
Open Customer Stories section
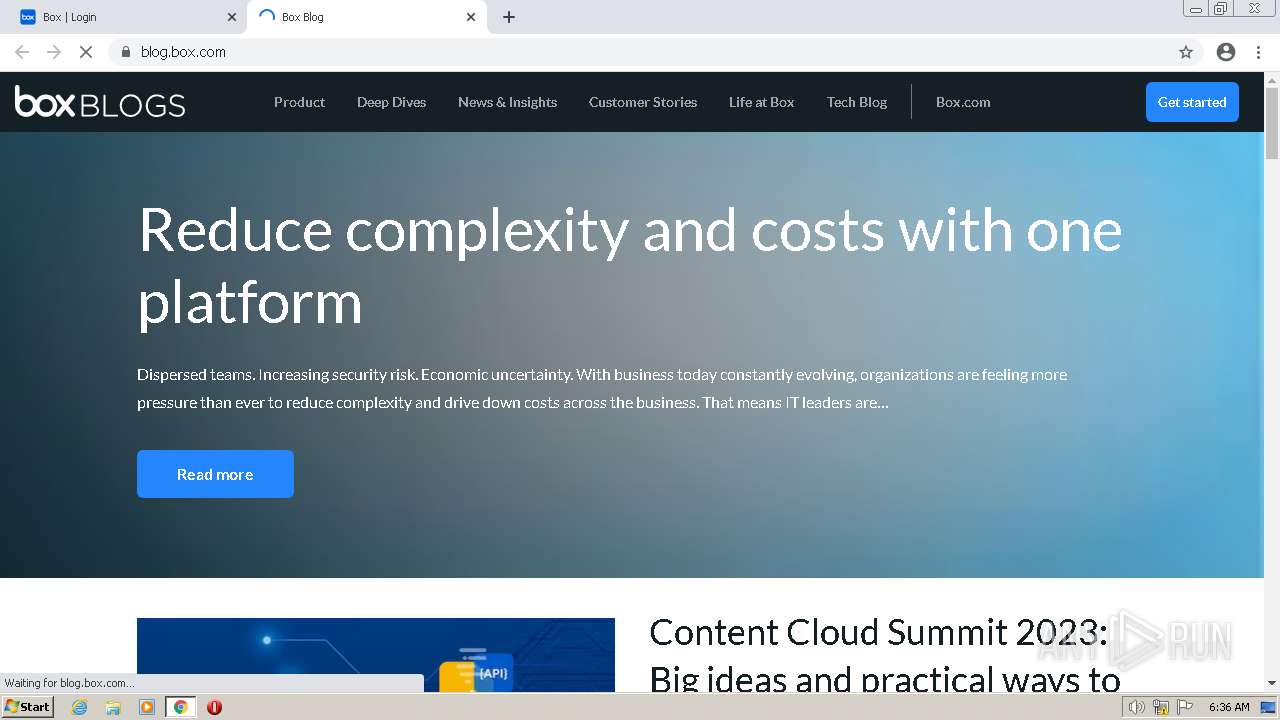pyautogui.click(x=643, y=102)
